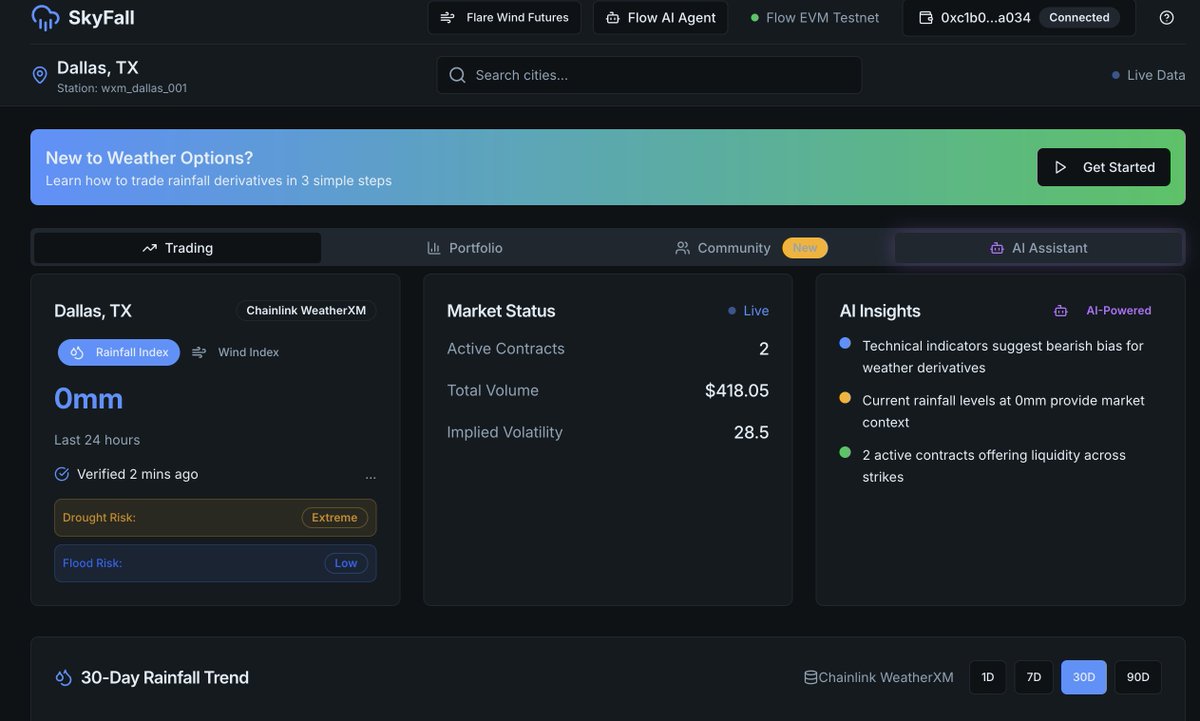Click Verified 2 mins ago text

tap(138, 474)
